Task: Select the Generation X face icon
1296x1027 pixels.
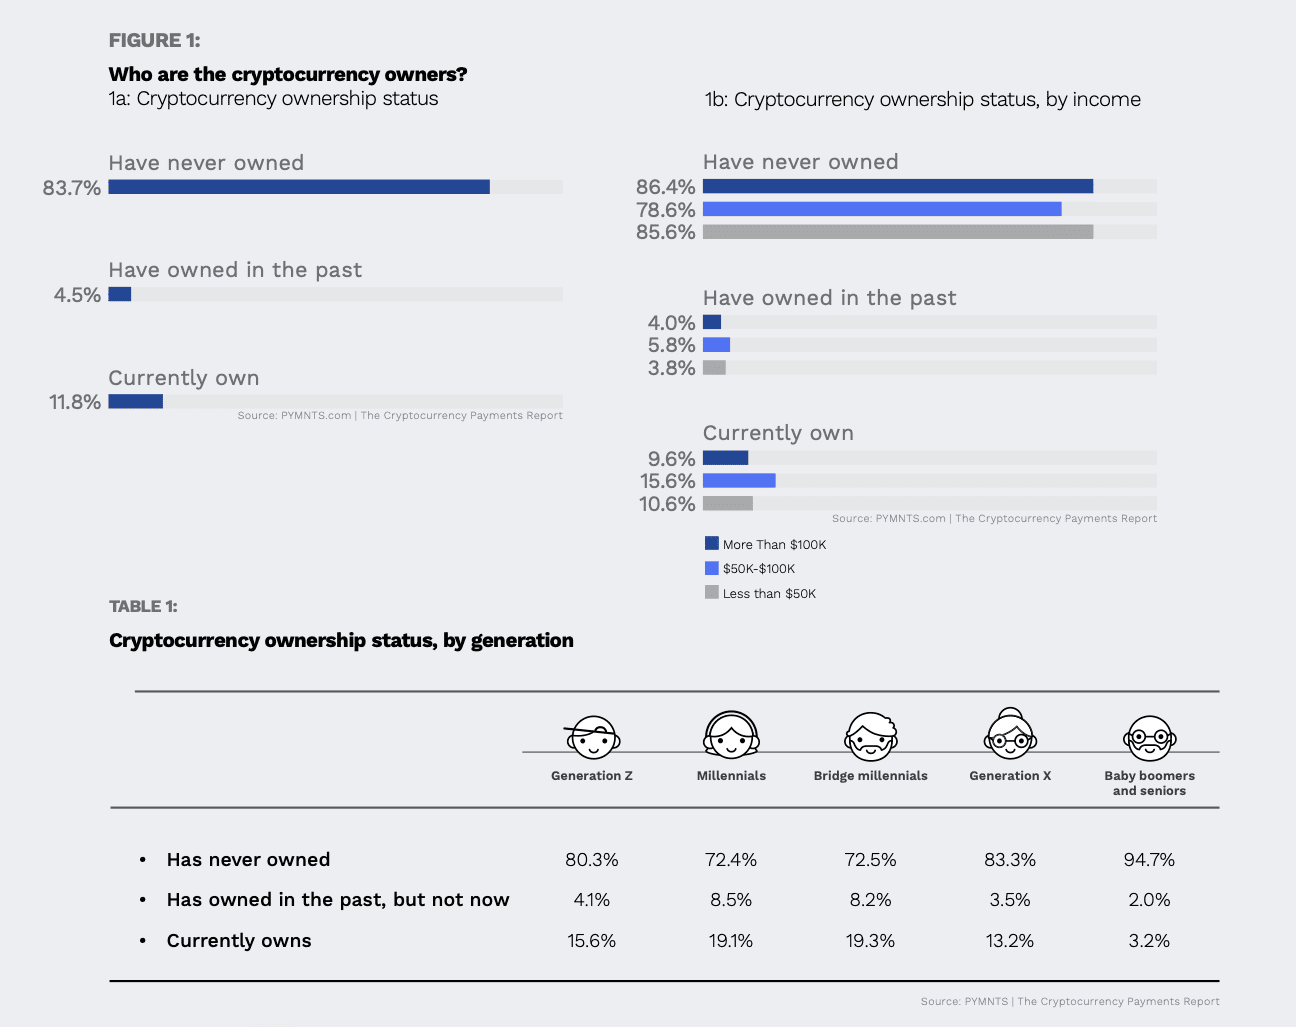Action: pyautogui.click(x=1010, y=736)
